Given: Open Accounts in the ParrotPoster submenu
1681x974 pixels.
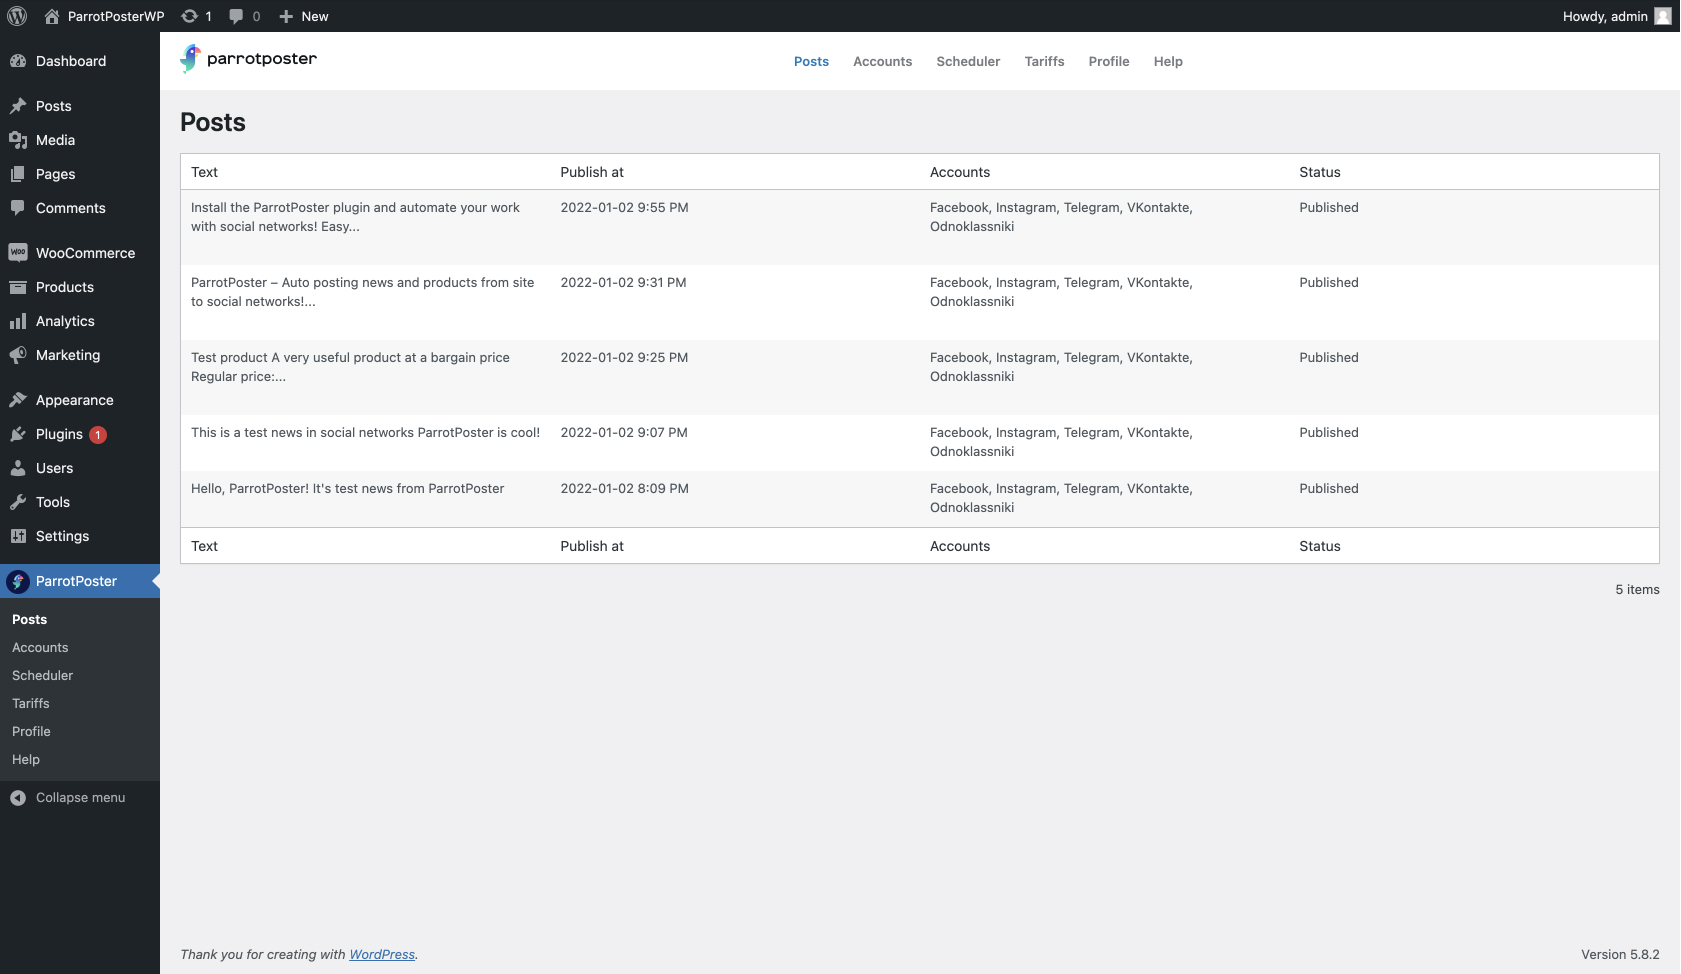Looking at the screenshot, I should [x=40, y=648].
